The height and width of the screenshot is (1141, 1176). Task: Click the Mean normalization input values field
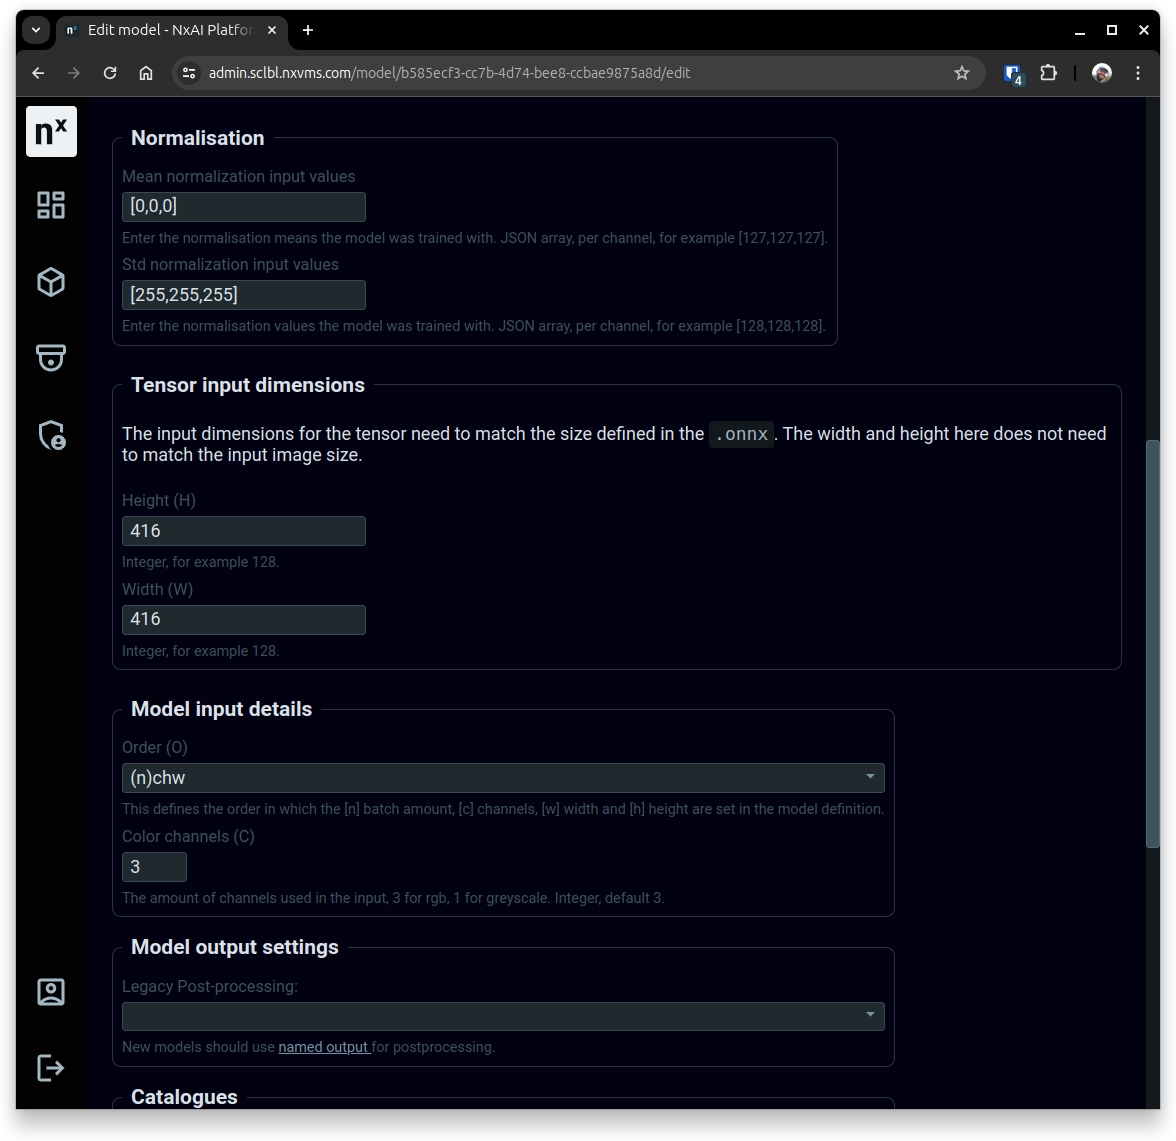pyautogui.click(x=244, y=207)
